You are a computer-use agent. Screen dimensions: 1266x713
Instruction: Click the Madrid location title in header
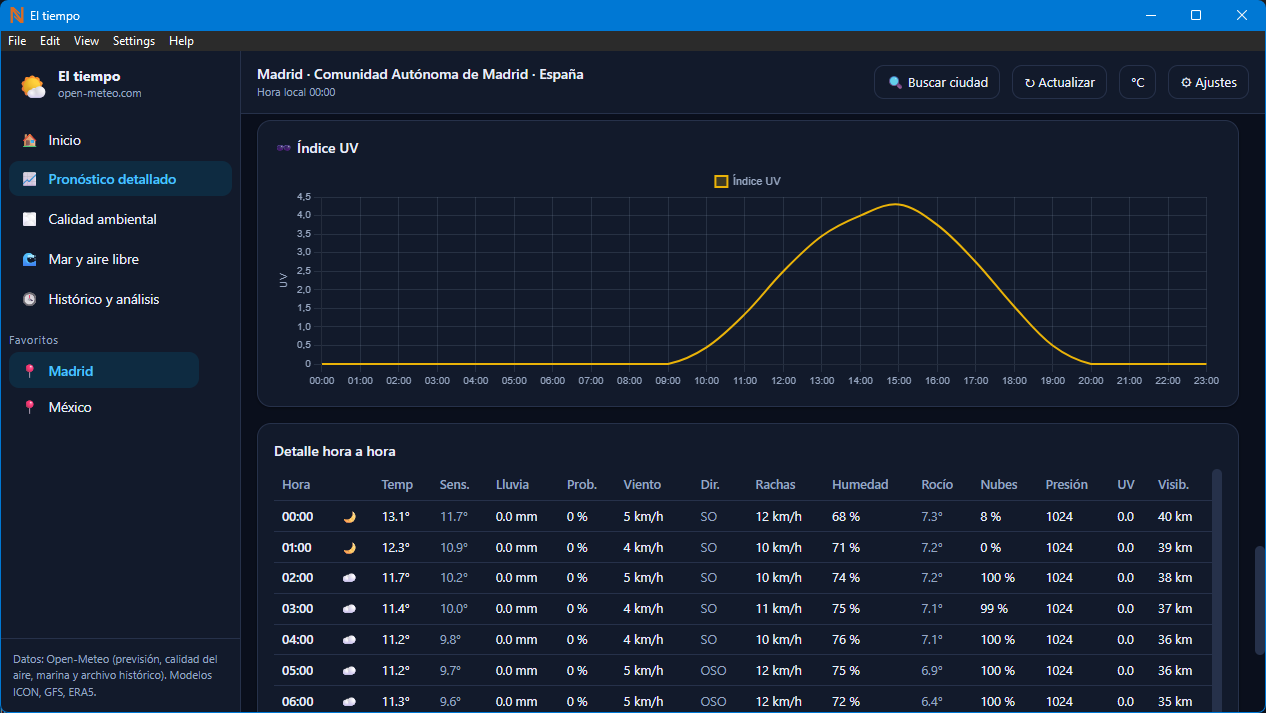coord(420,74)
